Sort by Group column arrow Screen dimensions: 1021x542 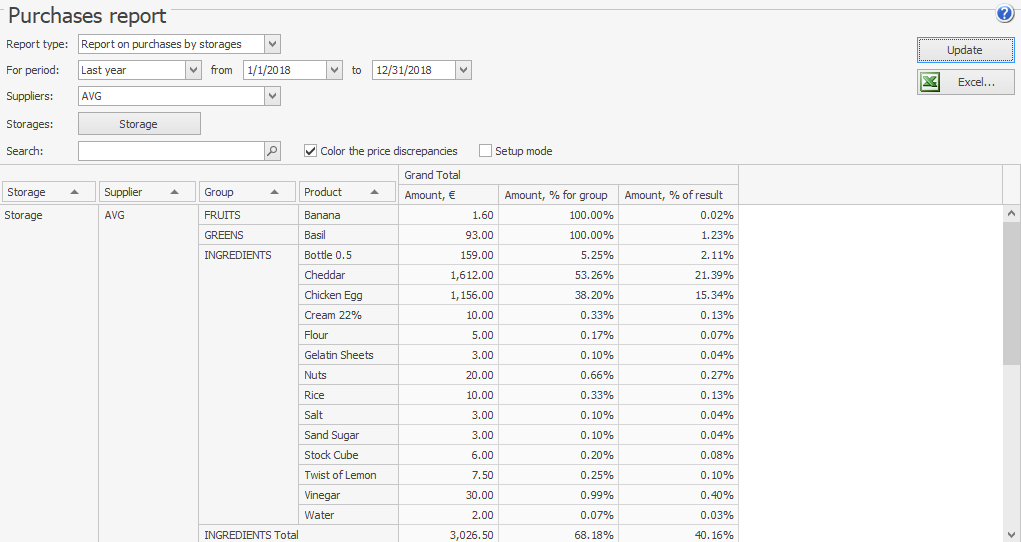point(274,192)
